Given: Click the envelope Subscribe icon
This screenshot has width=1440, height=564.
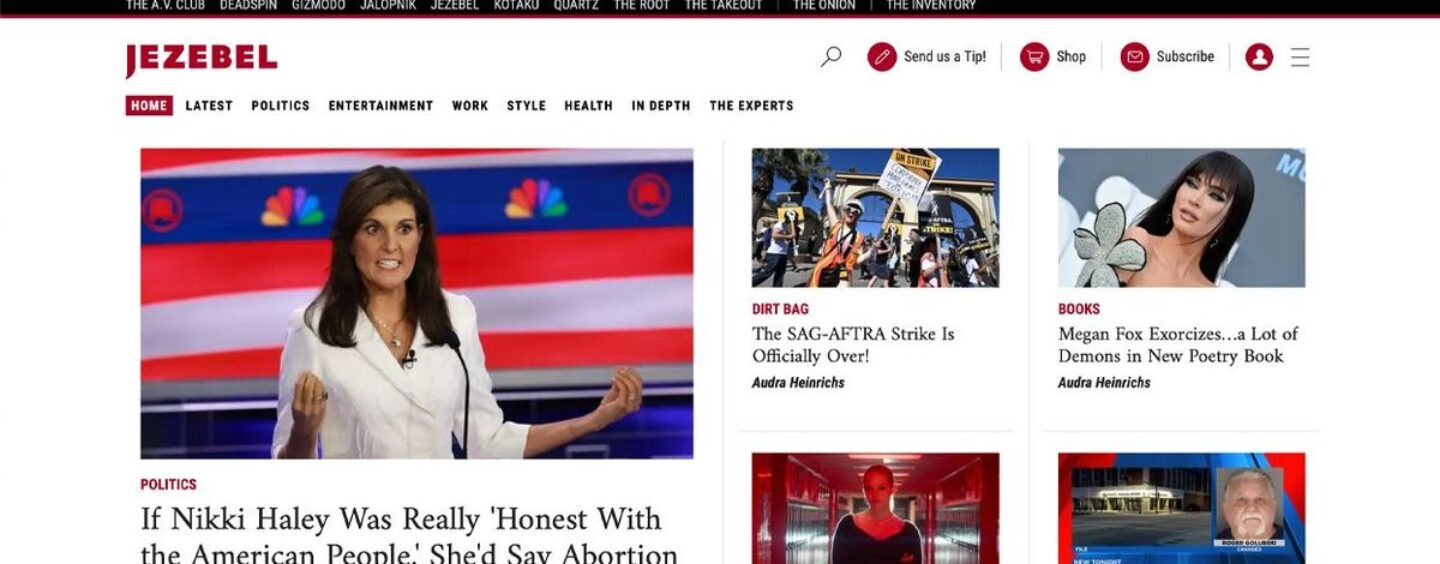Looking at the screenshot, I should click(1135, 57).
